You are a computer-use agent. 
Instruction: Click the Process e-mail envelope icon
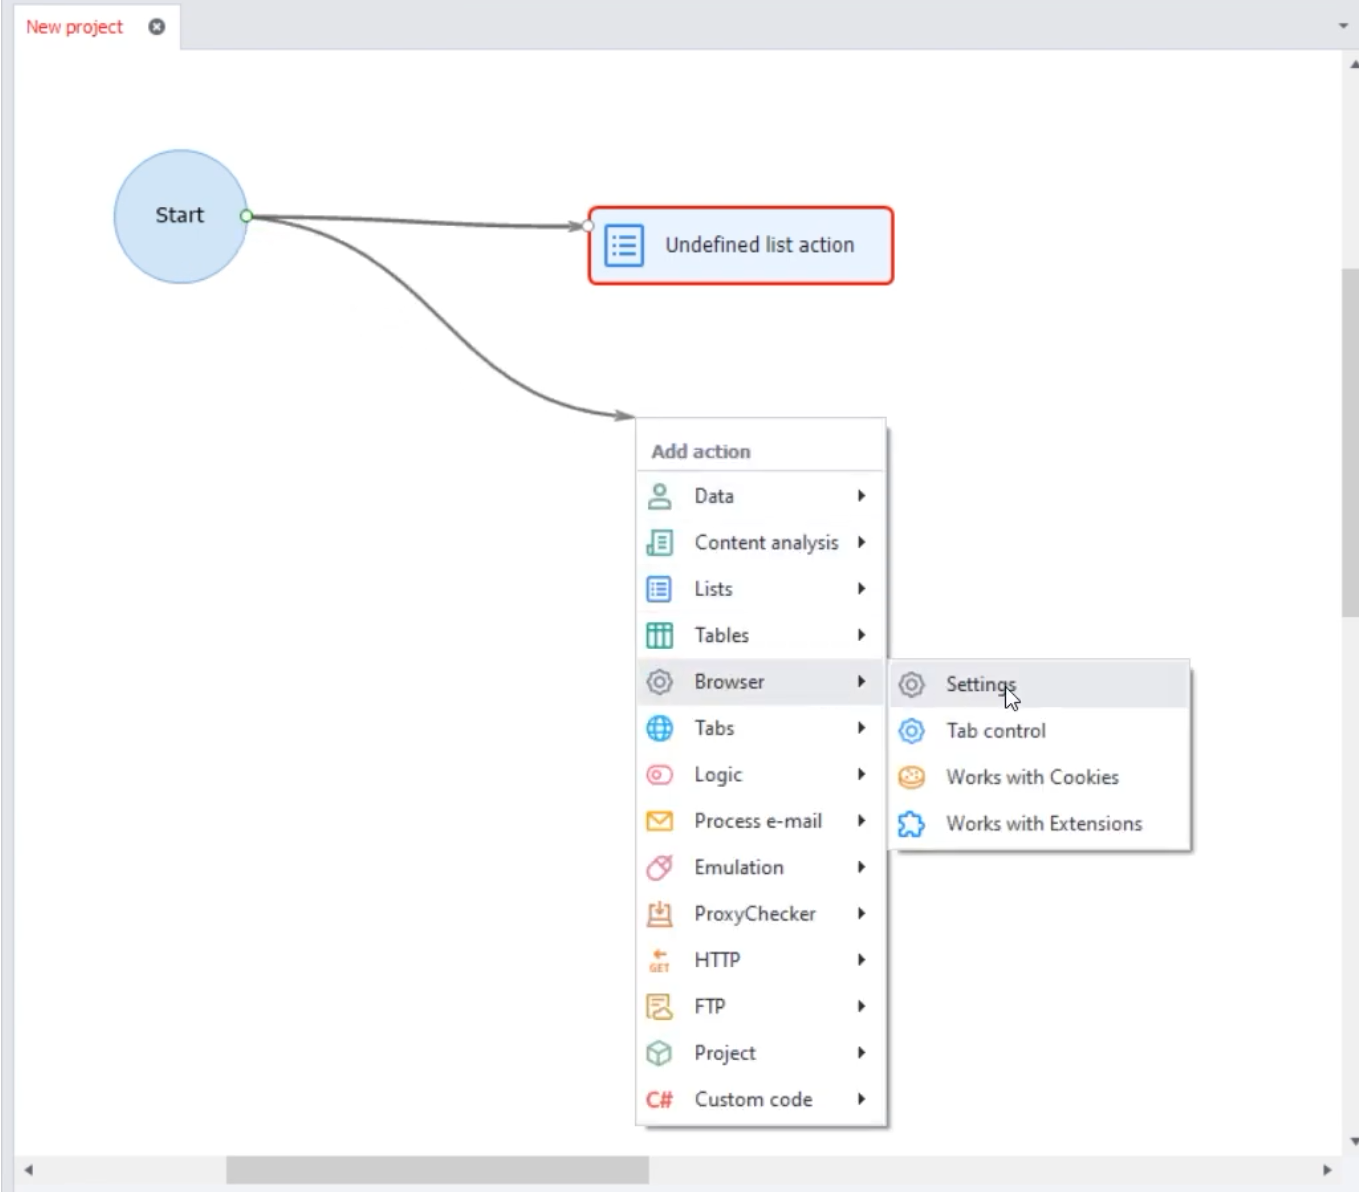pyautogui.click(x=659, y=821)
